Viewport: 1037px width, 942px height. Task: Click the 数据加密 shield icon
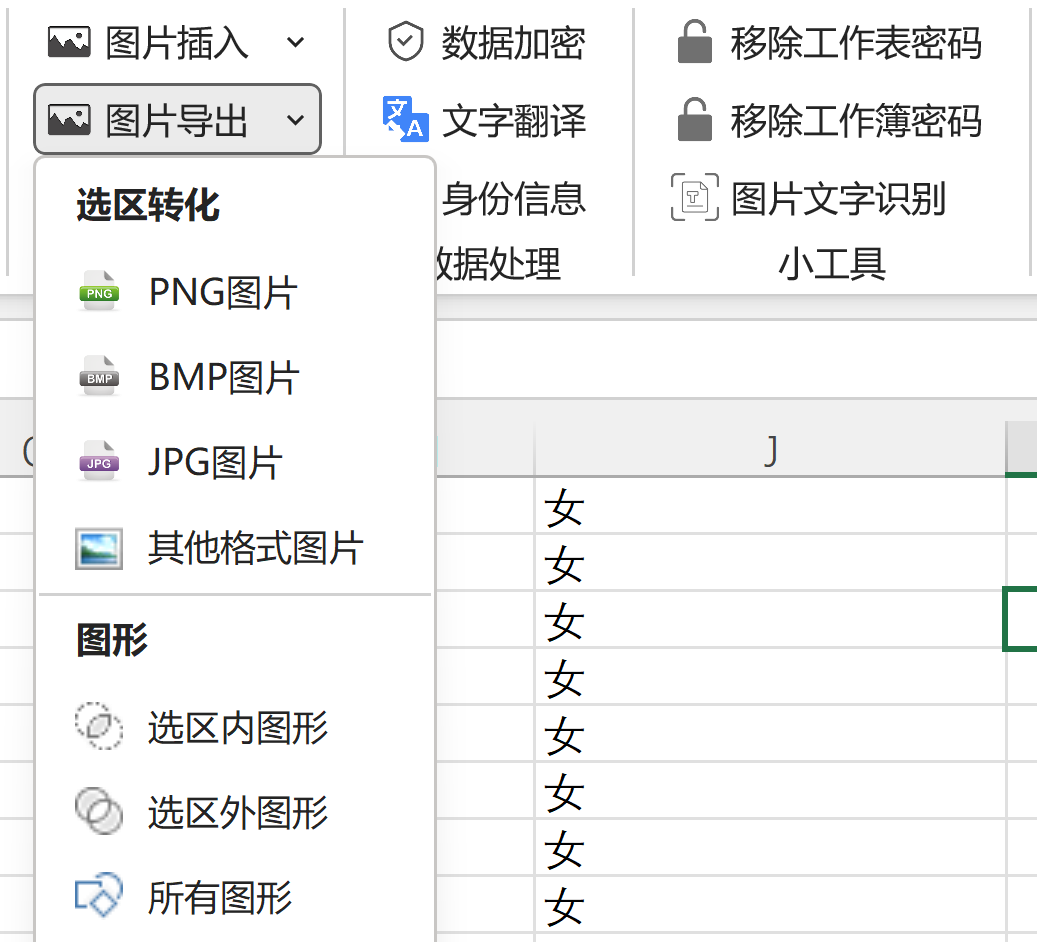tap(405, 43)
